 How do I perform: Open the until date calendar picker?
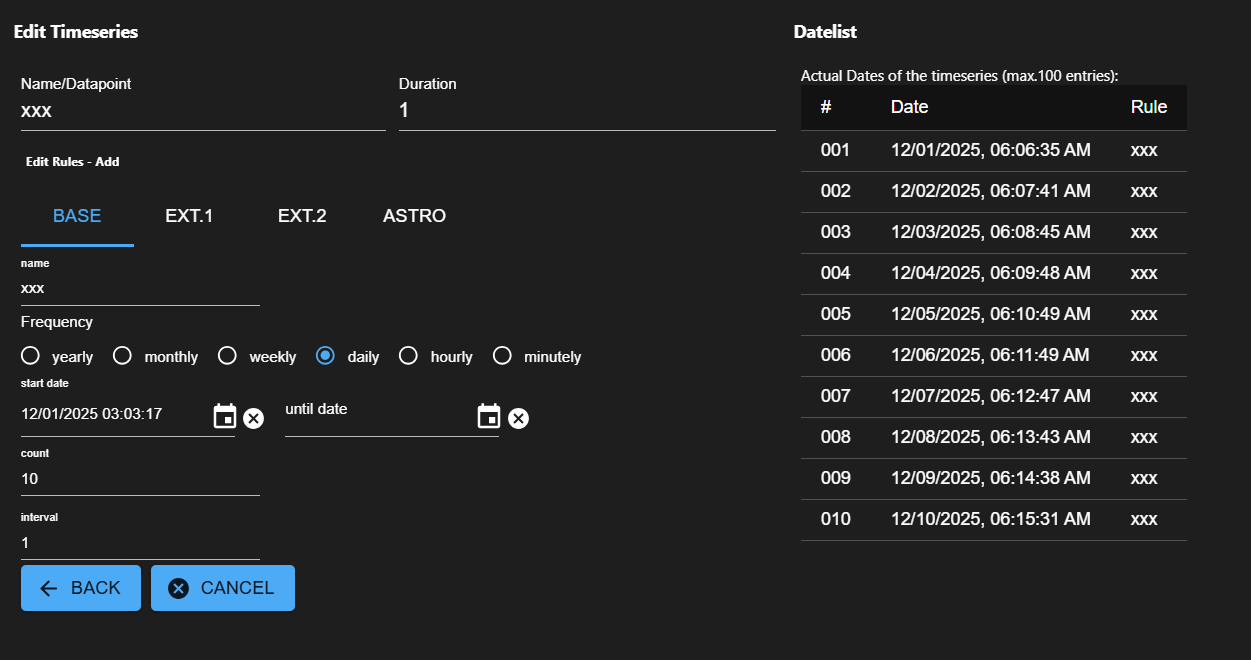tap(489, 417)
